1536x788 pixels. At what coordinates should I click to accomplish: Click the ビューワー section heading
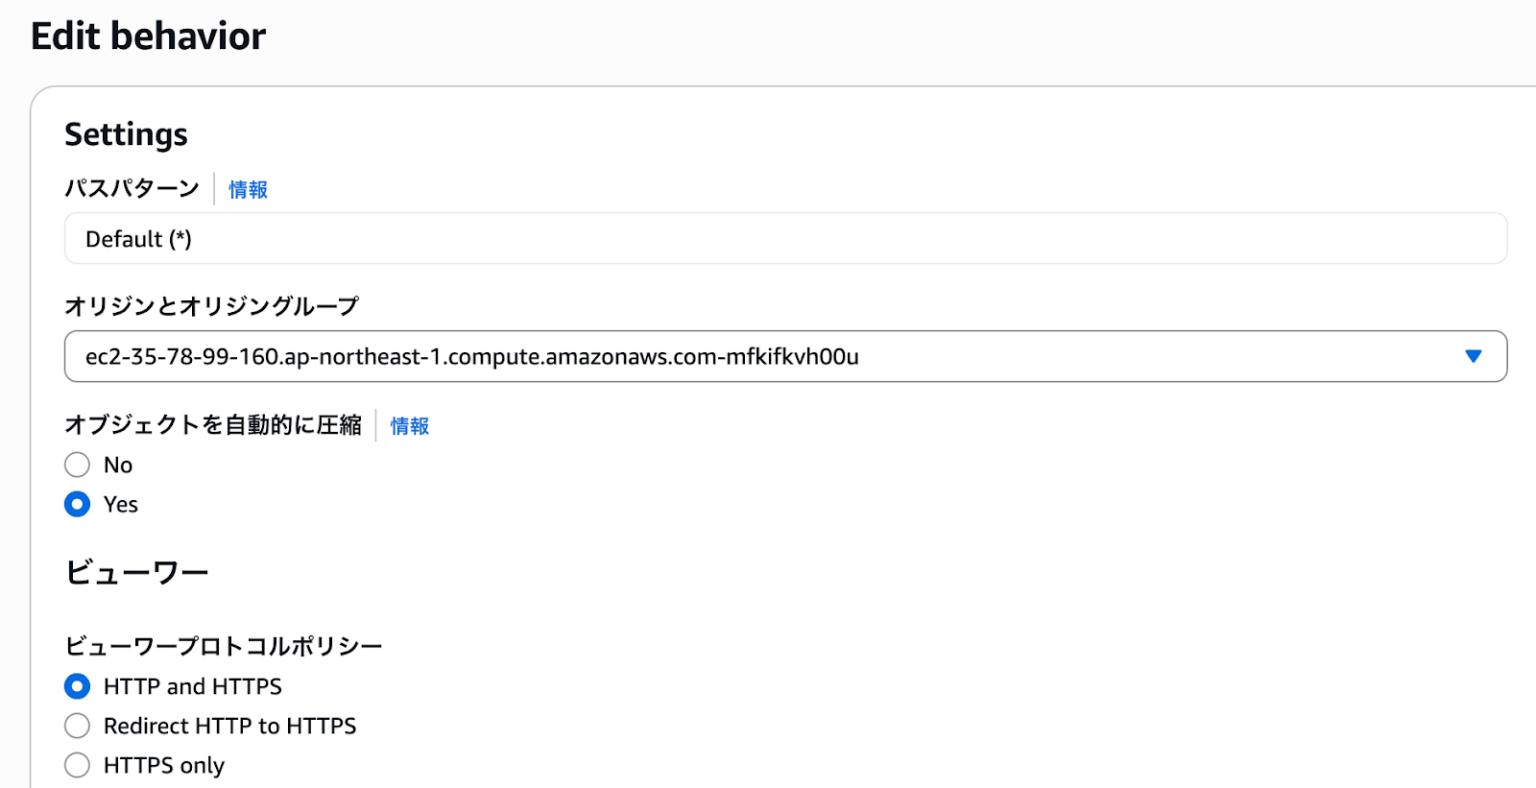[137, 570]
